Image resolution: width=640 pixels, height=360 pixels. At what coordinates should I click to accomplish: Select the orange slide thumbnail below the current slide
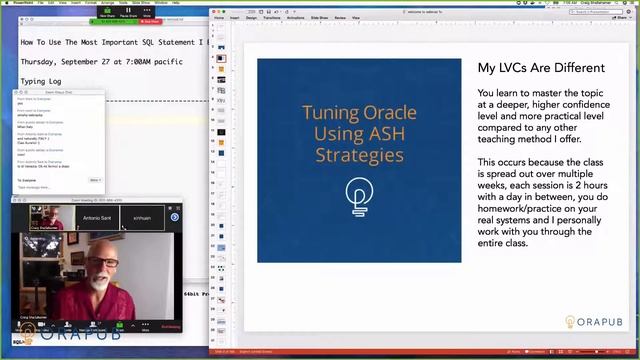tap(221, 69)
